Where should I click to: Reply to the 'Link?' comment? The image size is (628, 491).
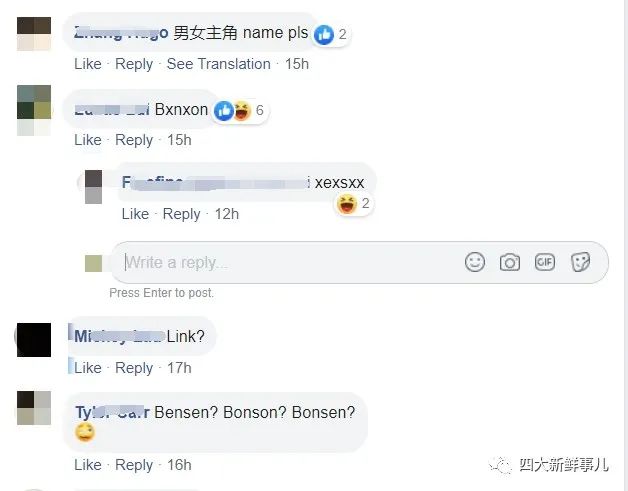tap(134, 368)
